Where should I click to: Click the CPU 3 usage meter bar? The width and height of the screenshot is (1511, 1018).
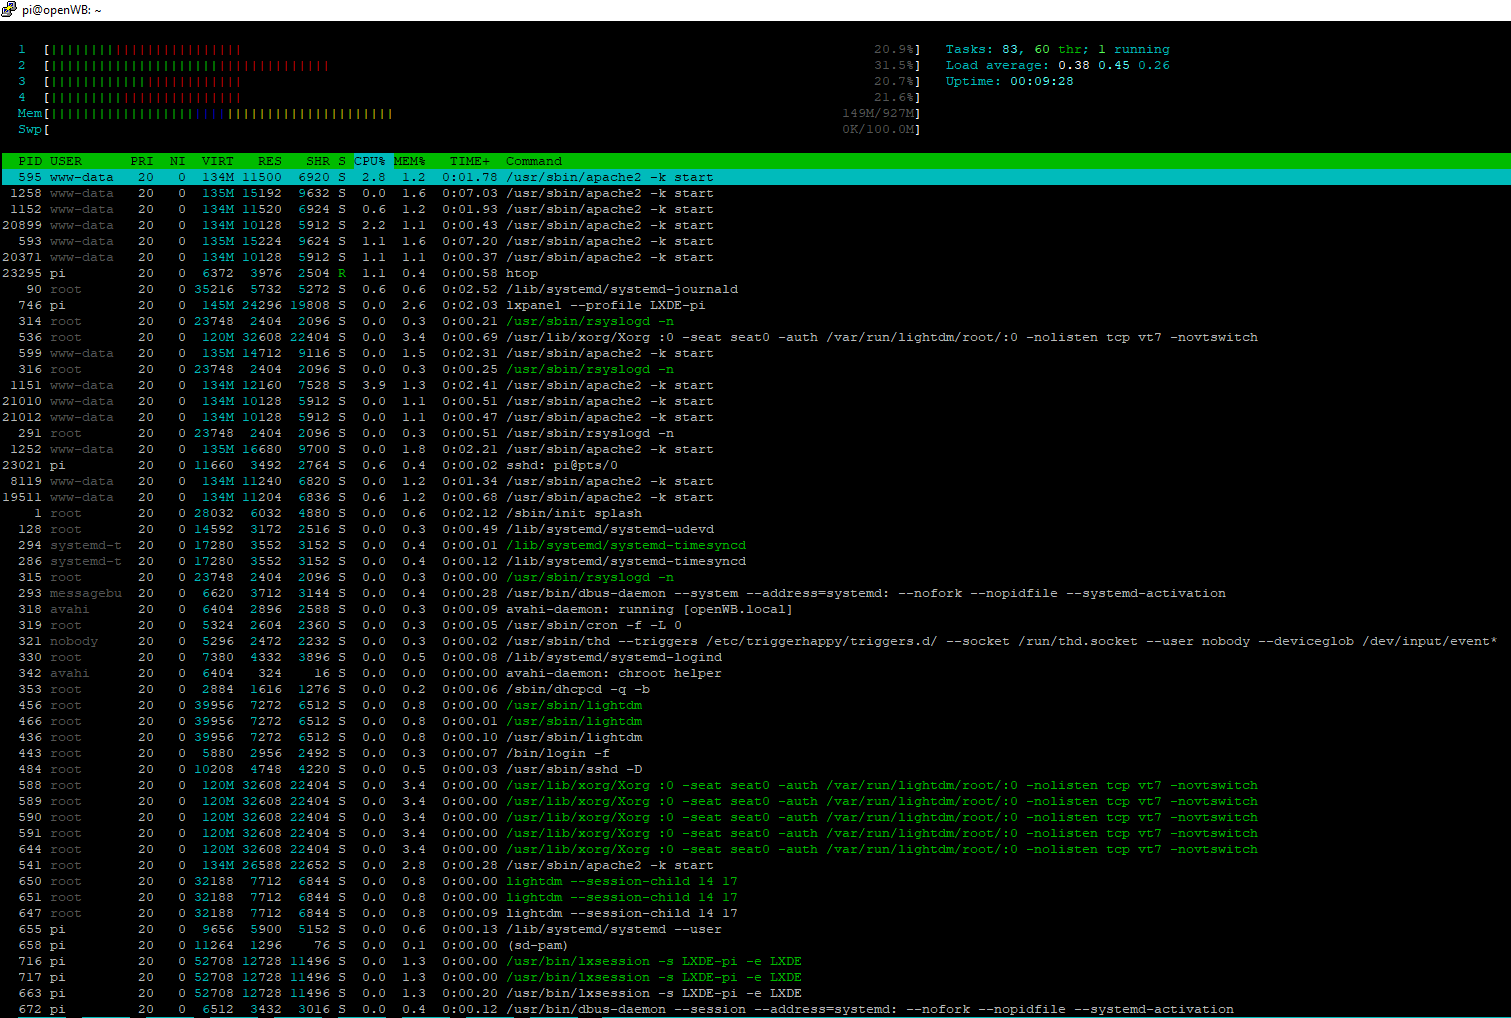coord(482,81)
